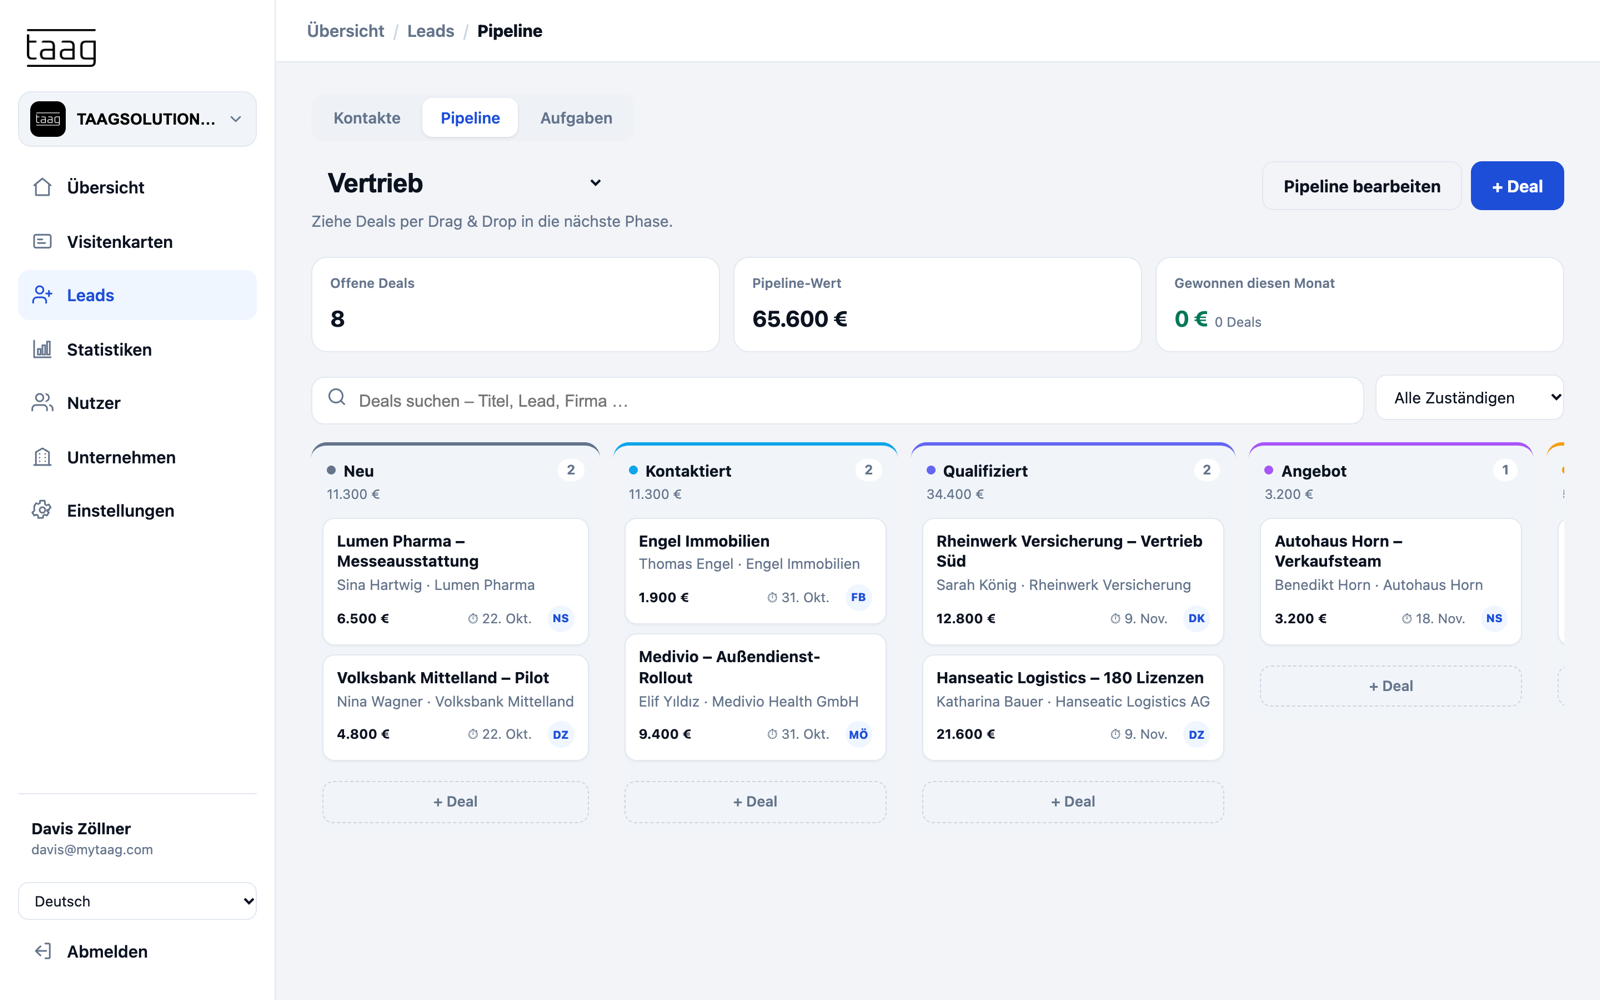Image resolution: width=1600 pixels, height=1000 pixels.
Task: Click the Leads person-plus icon
Action: point(42,295)
